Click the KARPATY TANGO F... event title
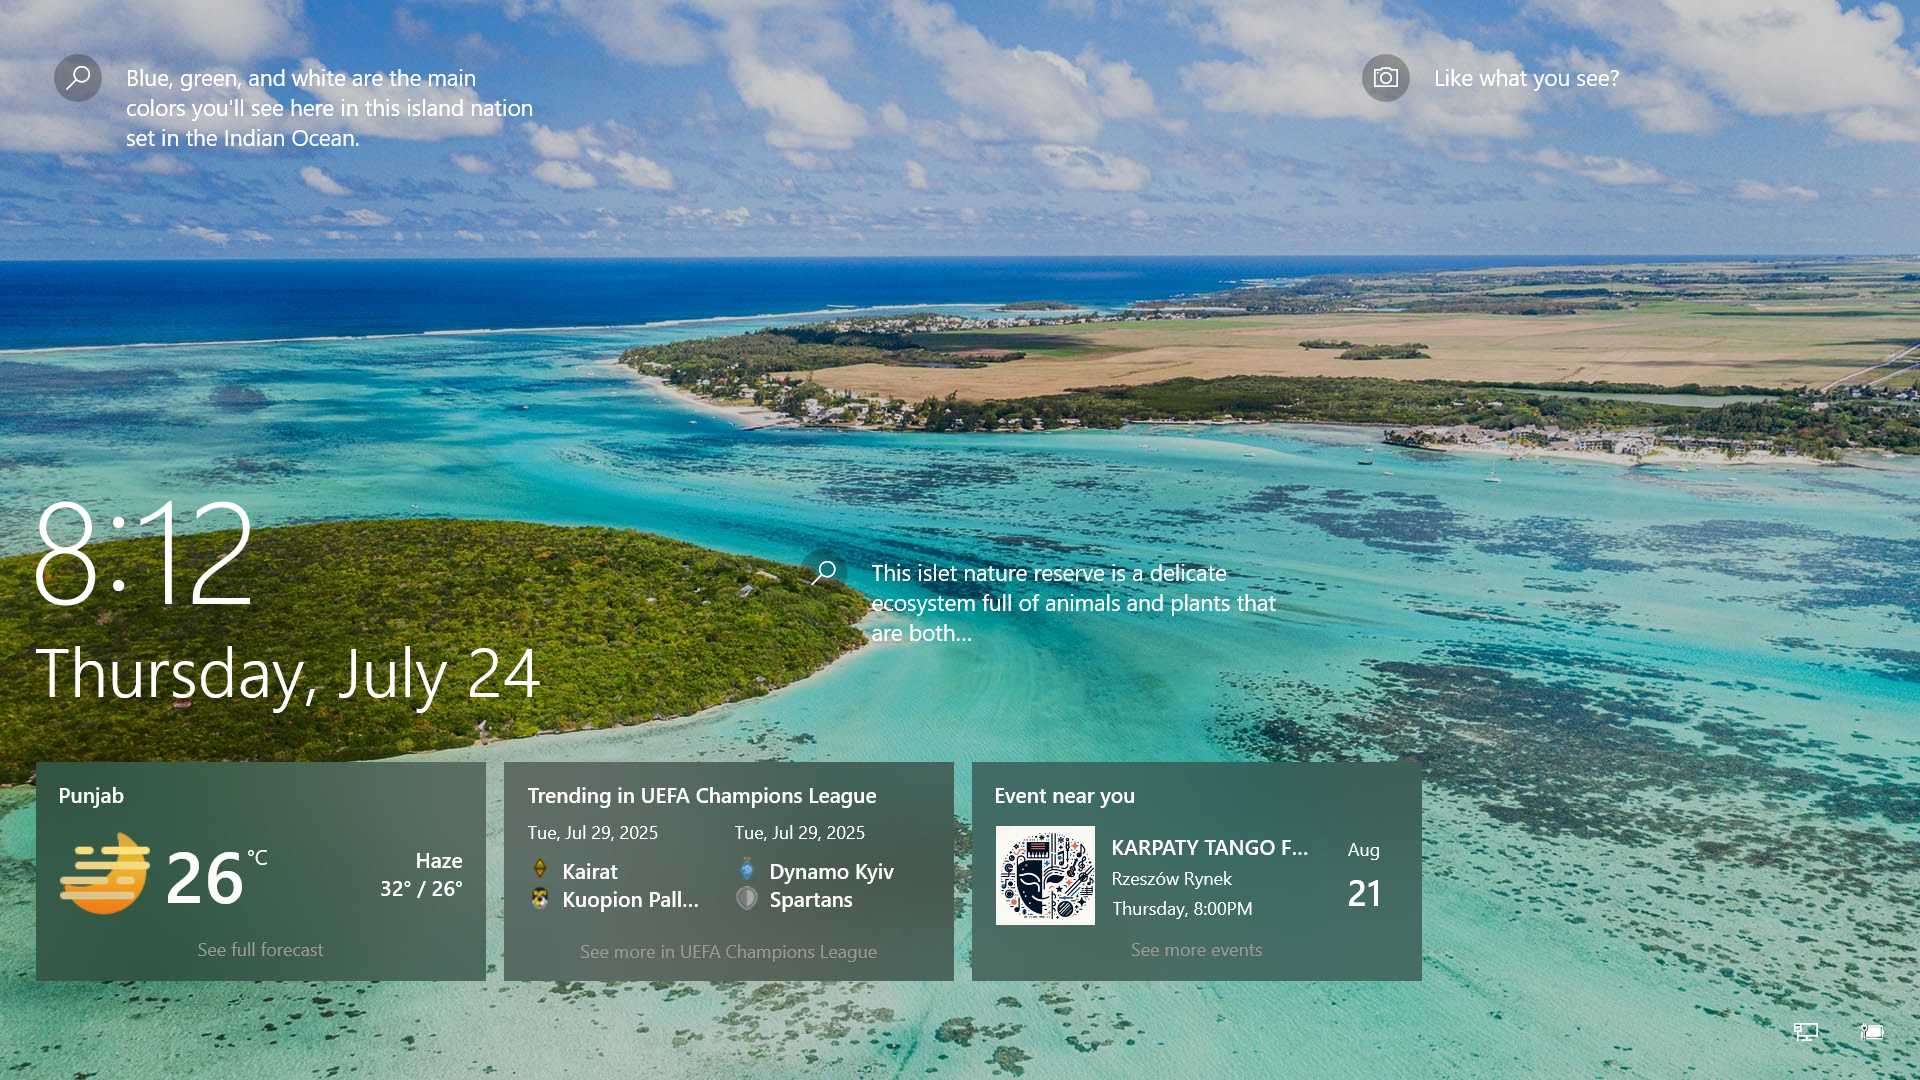1920x1080 pixels. point(1209,848)
